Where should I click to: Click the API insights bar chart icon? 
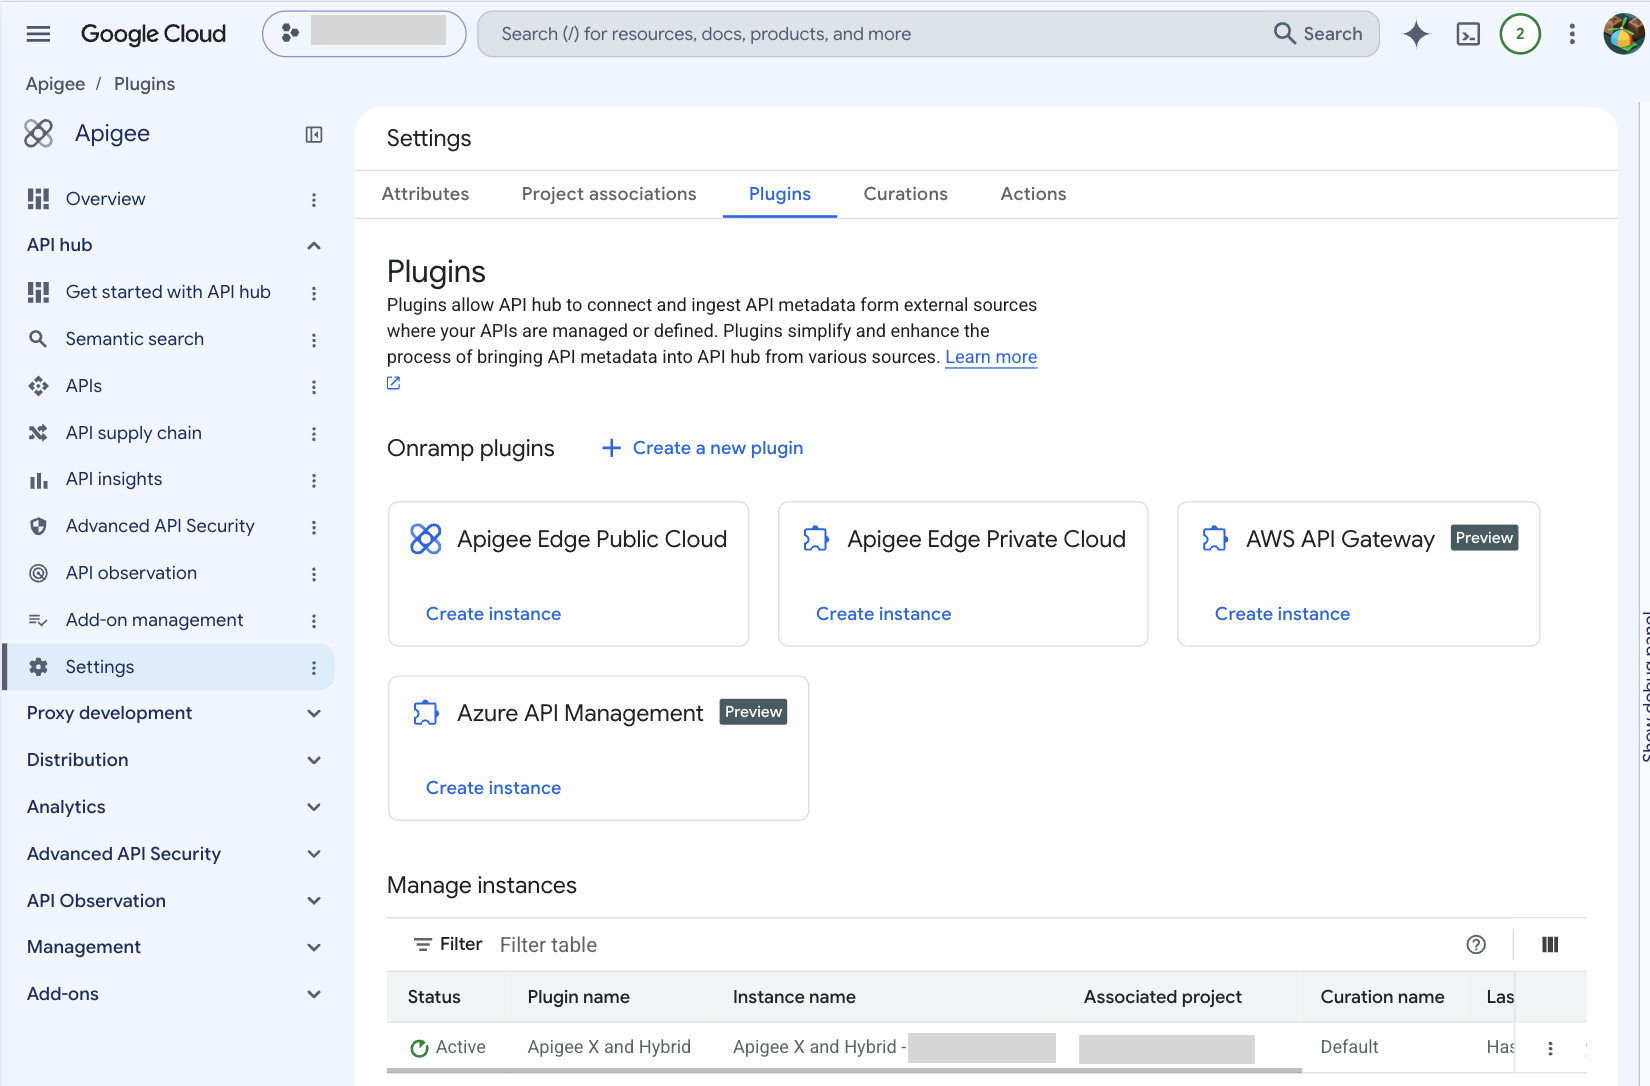(38, 480)
